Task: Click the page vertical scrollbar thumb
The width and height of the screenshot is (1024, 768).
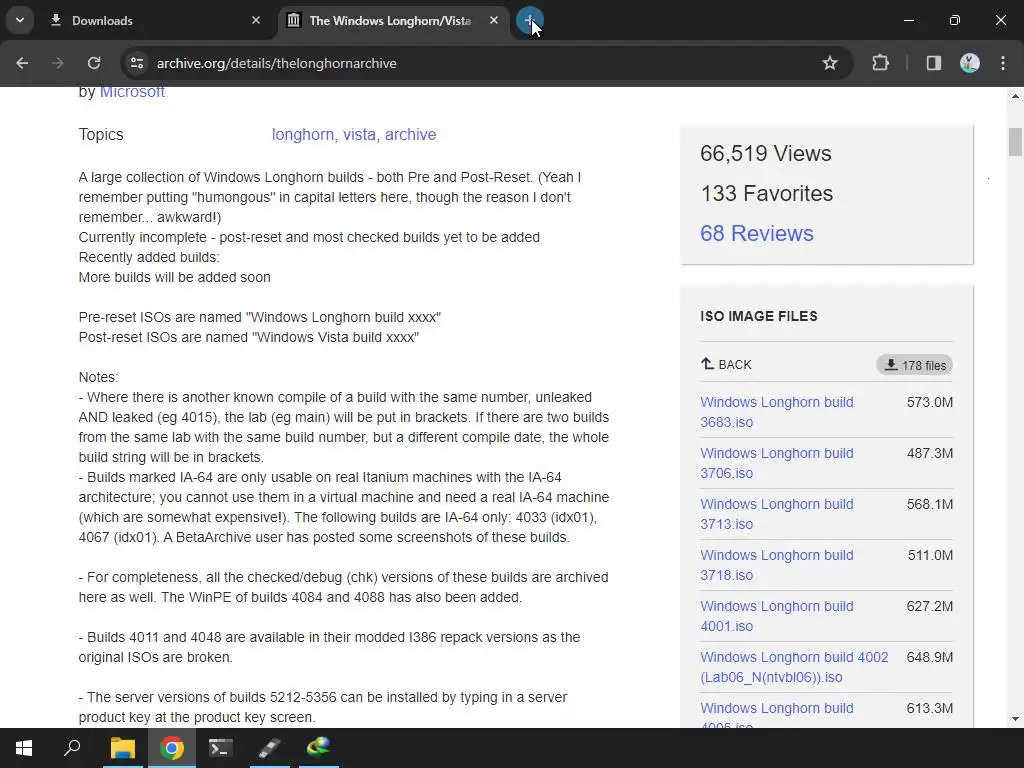Action: pos(1015,142)
